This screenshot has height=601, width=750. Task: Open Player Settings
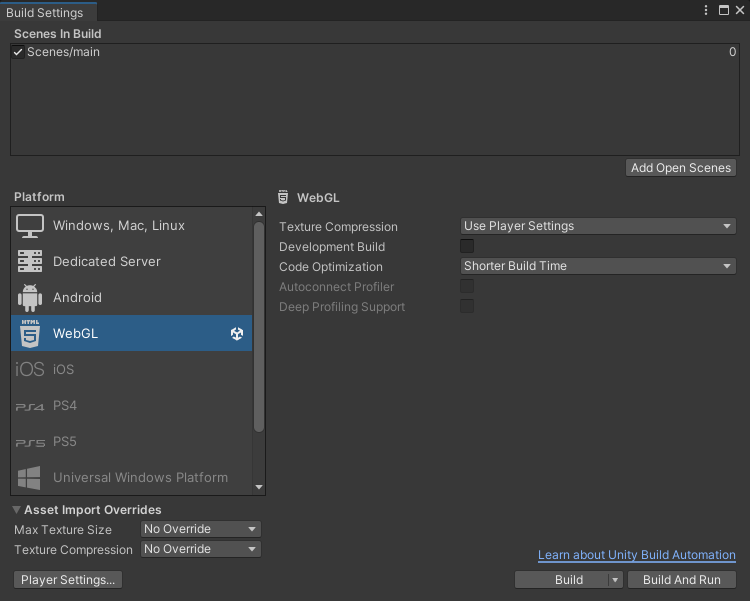coord(68,580)
